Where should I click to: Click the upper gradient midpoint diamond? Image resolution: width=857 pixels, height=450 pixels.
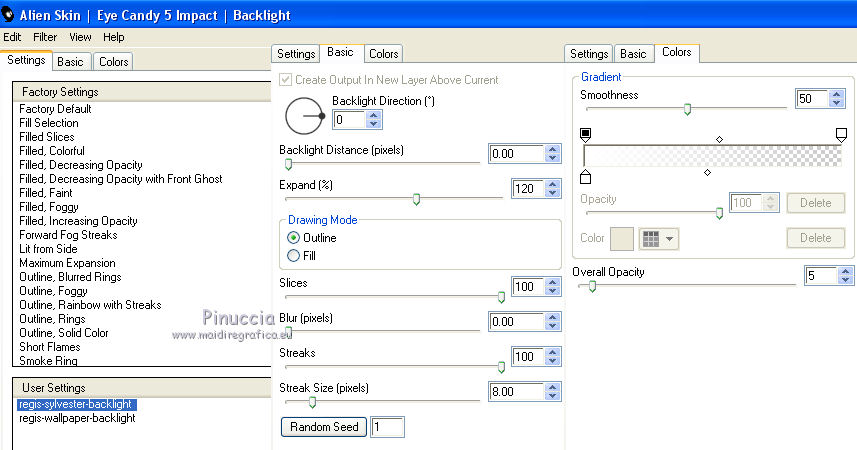coord(719,139)
